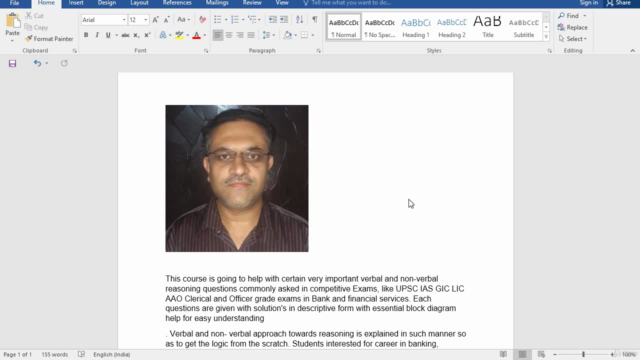Align text to the right

240,35
